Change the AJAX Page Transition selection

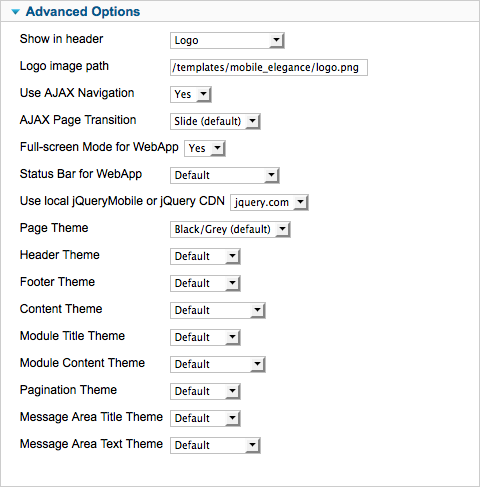coord(215,121)
